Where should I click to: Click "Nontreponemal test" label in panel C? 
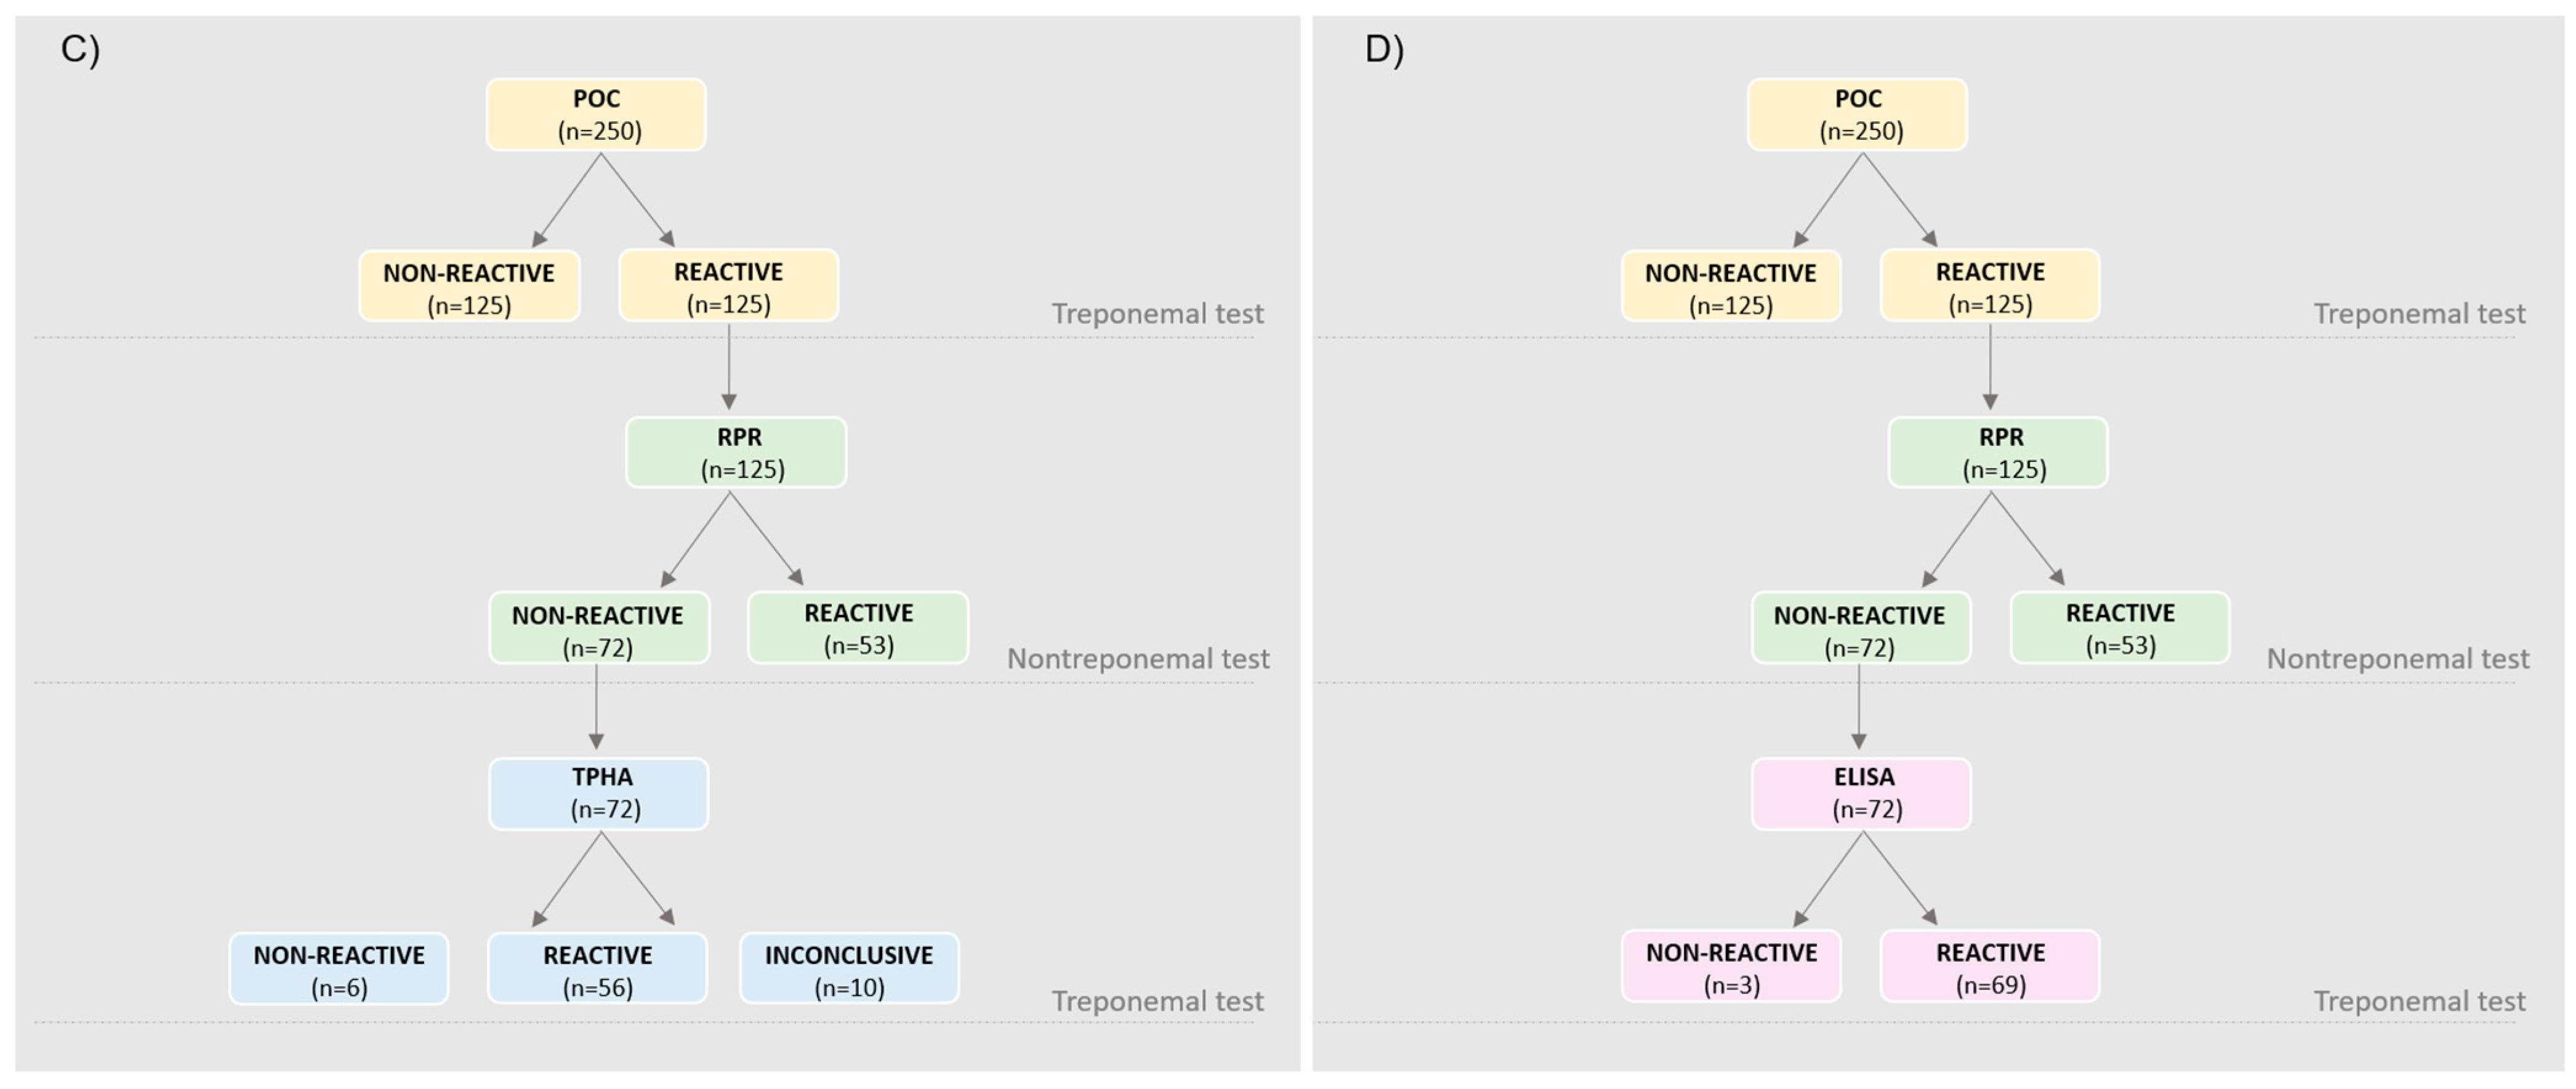pos(1137,659)
